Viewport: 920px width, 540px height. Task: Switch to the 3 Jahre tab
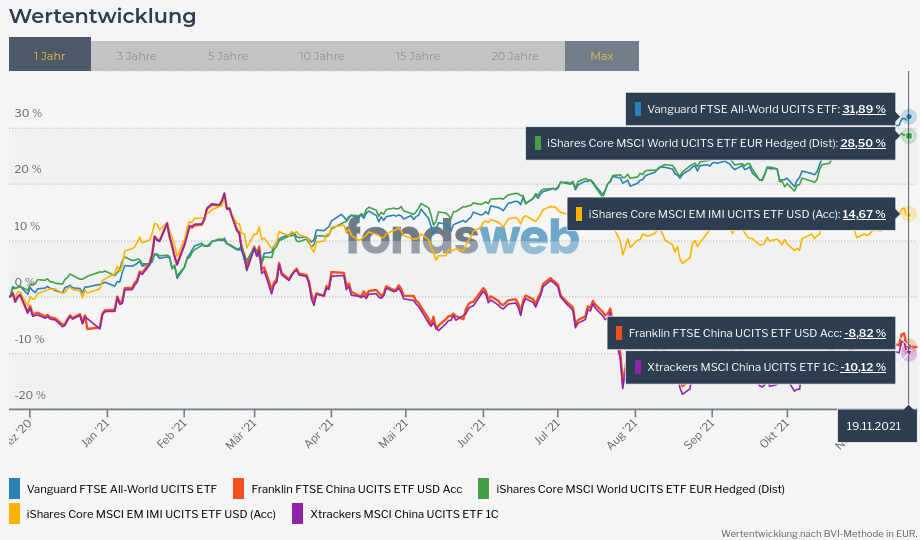[x=136, y=55]
